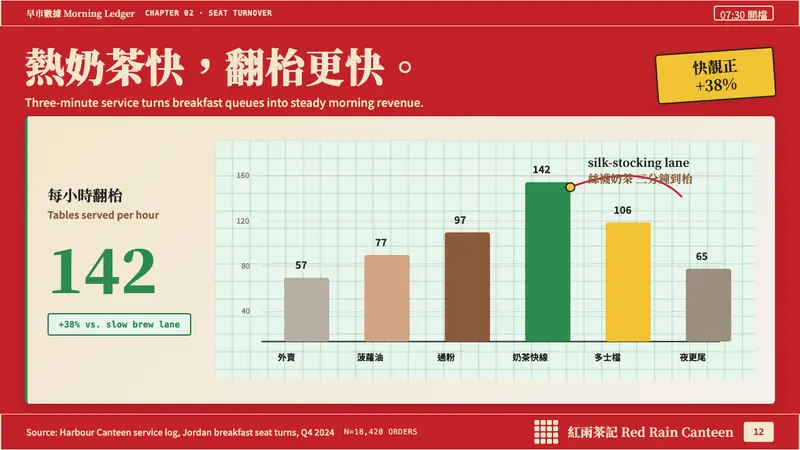Click the value label 65
This screenshot has height=450, width=800.
(x=702, y=257)
